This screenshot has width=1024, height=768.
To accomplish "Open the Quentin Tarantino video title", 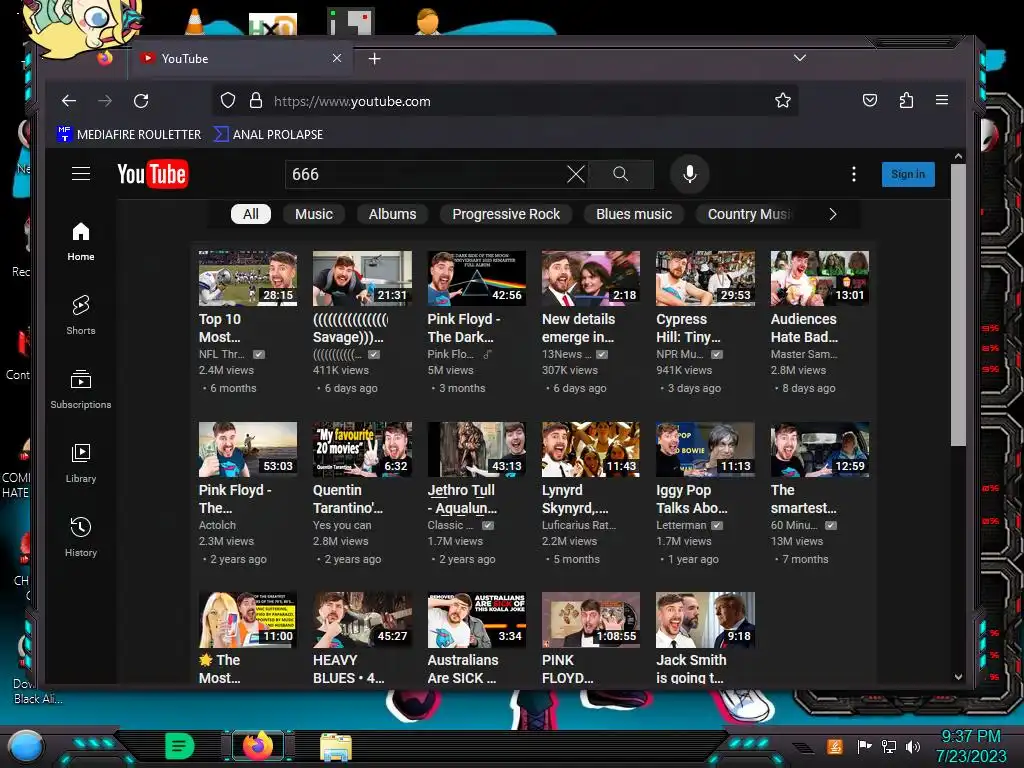I will [x=347, y=499].
